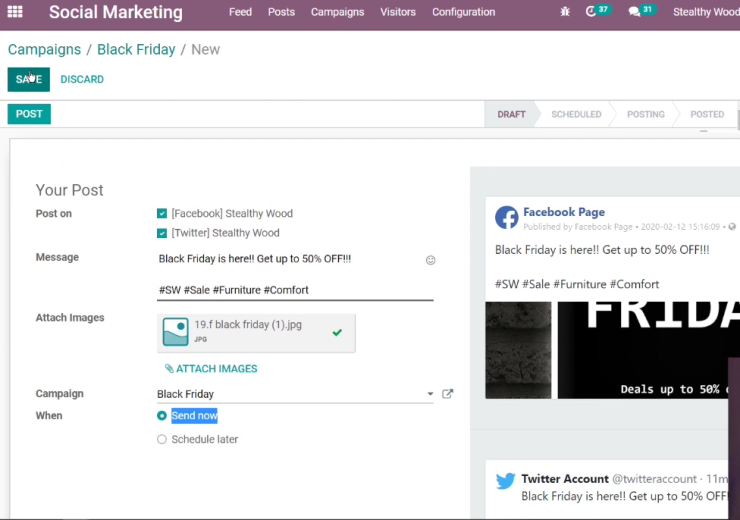
Task: Click the DISCARD button
Action: (82, 79)
